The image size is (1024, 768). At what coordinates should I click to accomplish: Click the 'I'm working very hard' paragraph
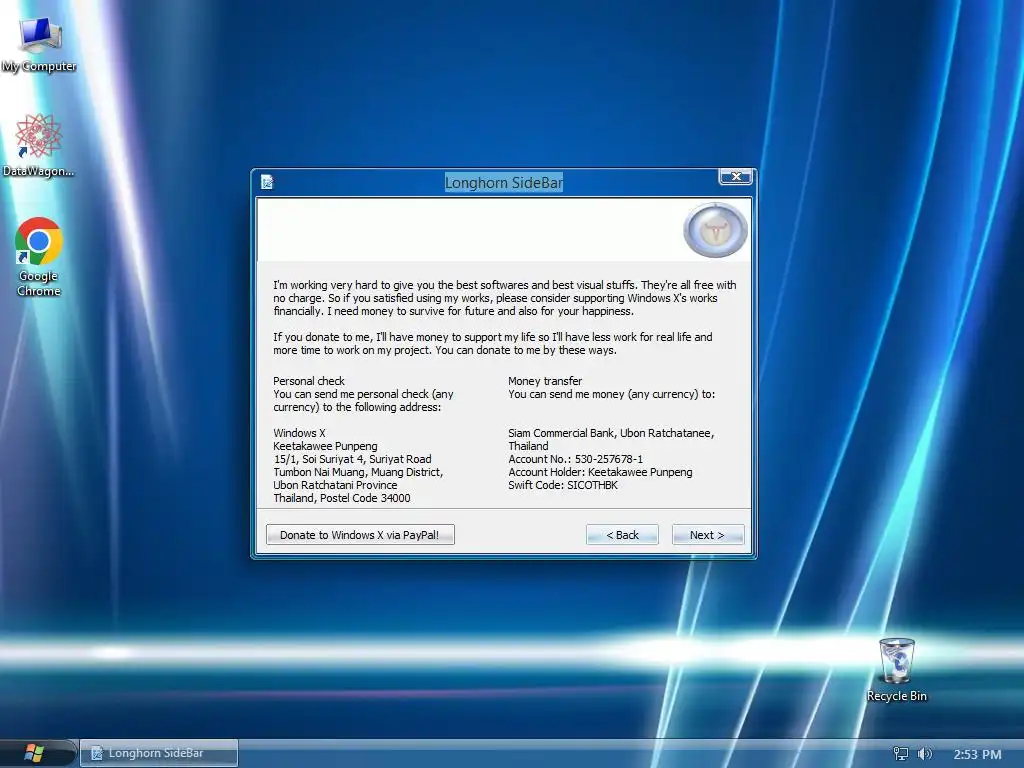tap(504, 298)
